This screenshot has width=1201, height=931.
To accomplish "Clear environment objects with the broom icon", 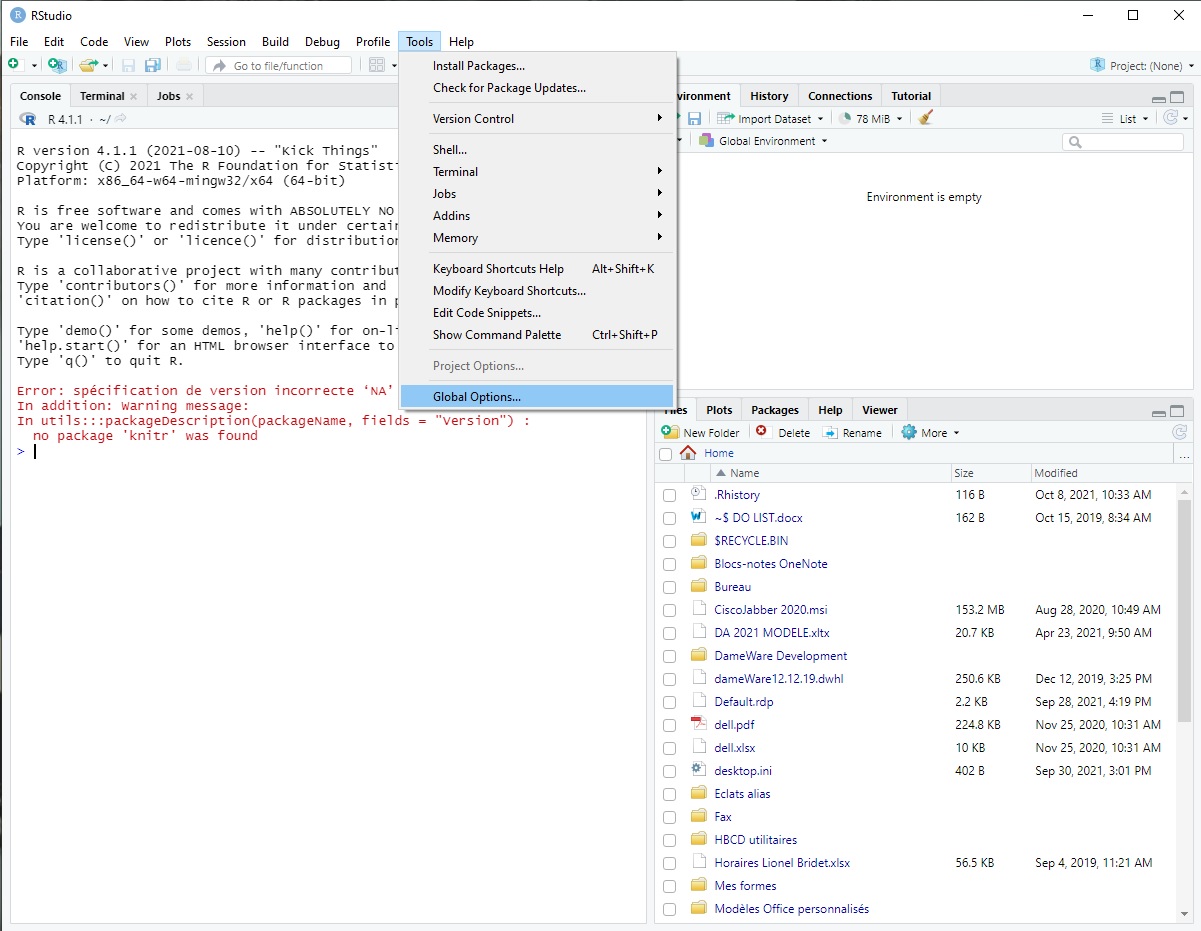I will (x=926, y=118).
